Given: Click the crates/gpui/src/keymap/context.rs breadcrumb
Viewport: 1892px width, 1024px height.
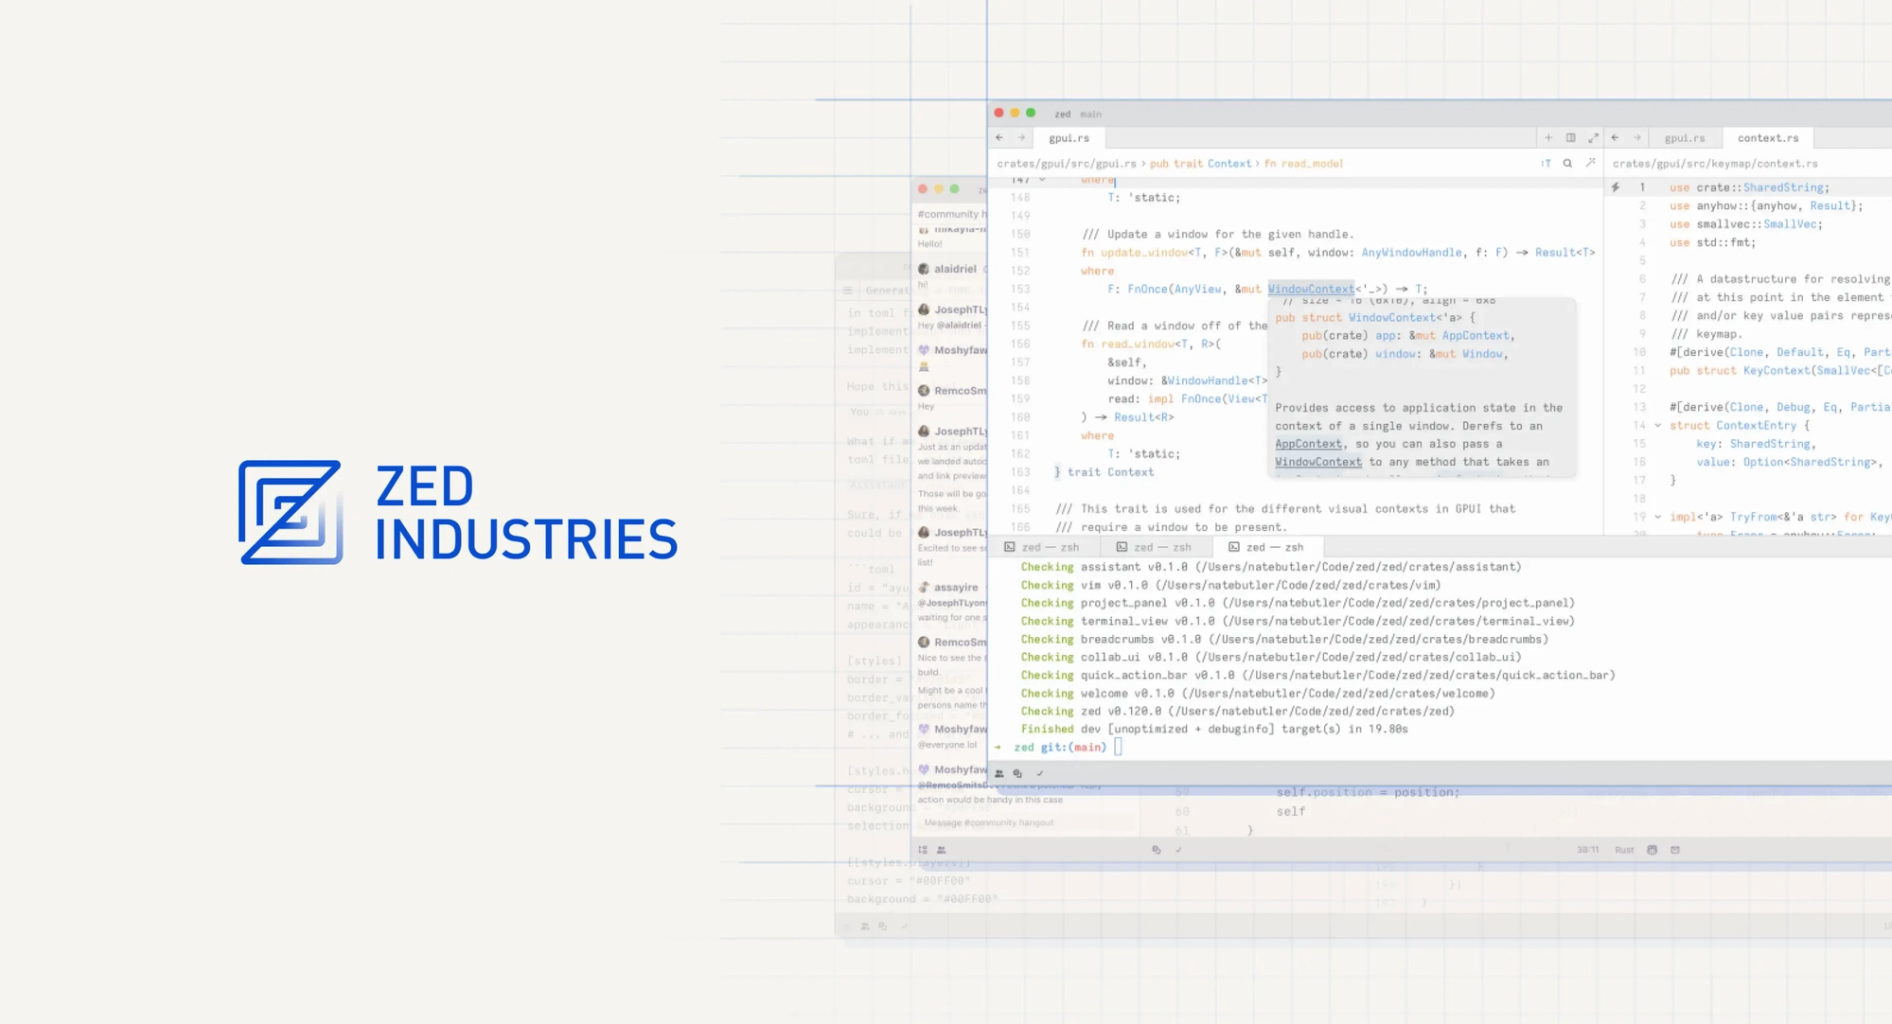Looking at the screenshot, I should coord(1715,163).
